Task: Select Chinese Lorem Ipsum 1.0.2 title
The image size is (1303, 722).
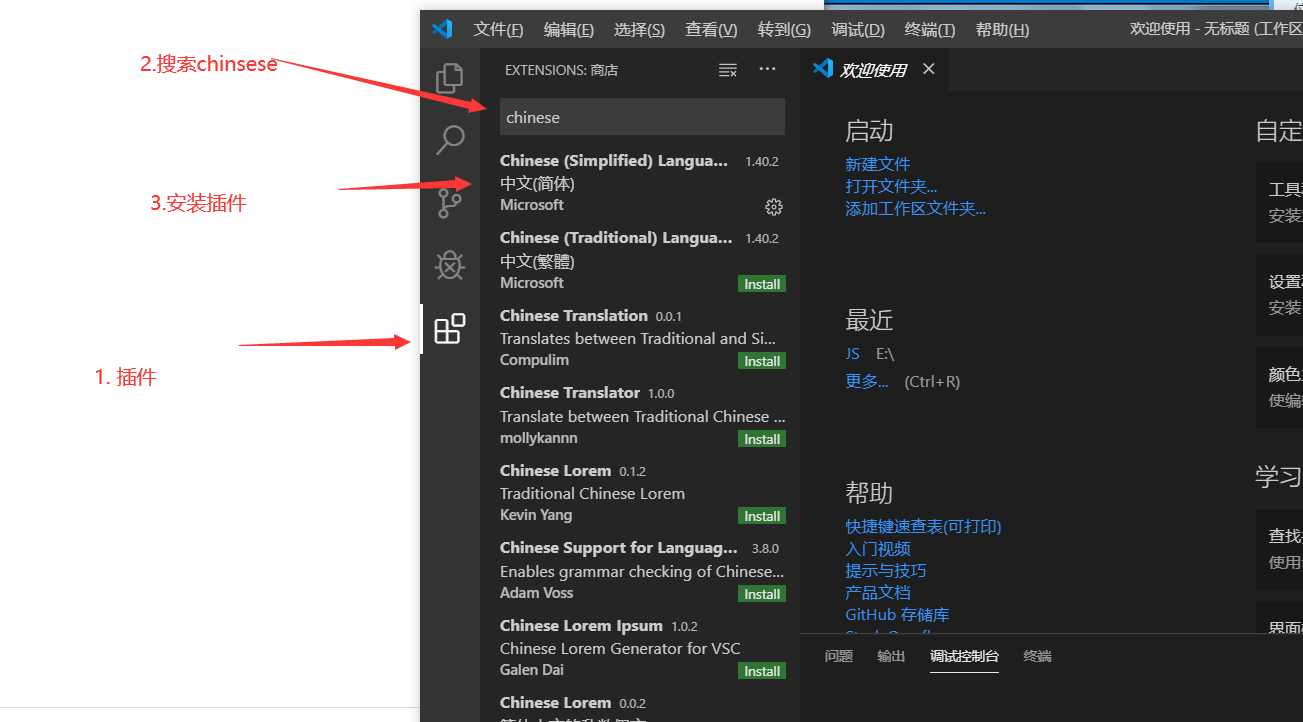Action: click(x=581, y=625)
